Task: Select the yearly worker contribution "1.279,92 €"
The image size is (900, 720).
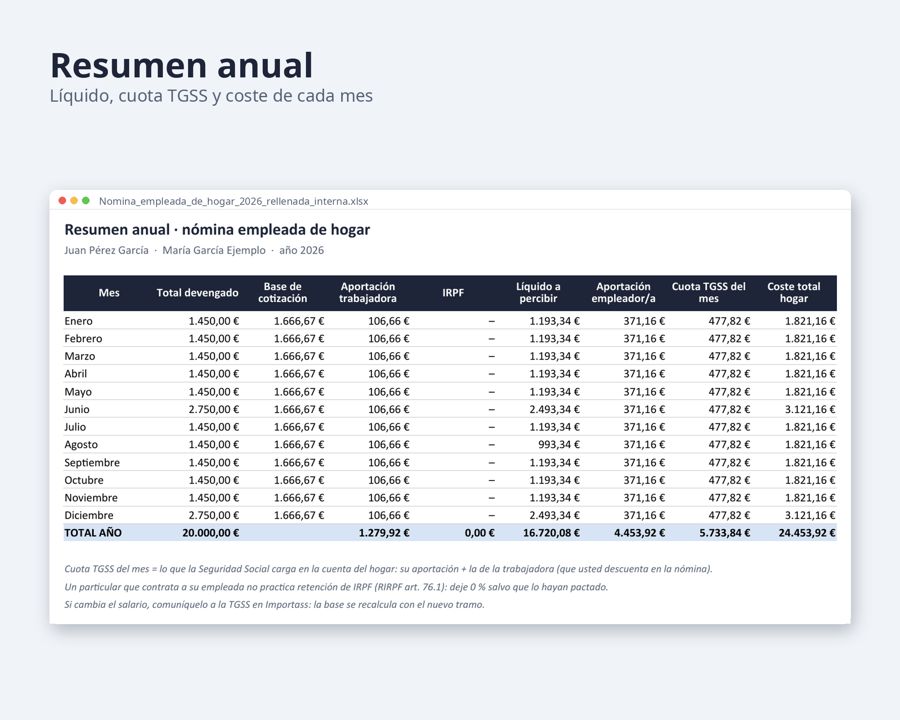Action: 384,533
